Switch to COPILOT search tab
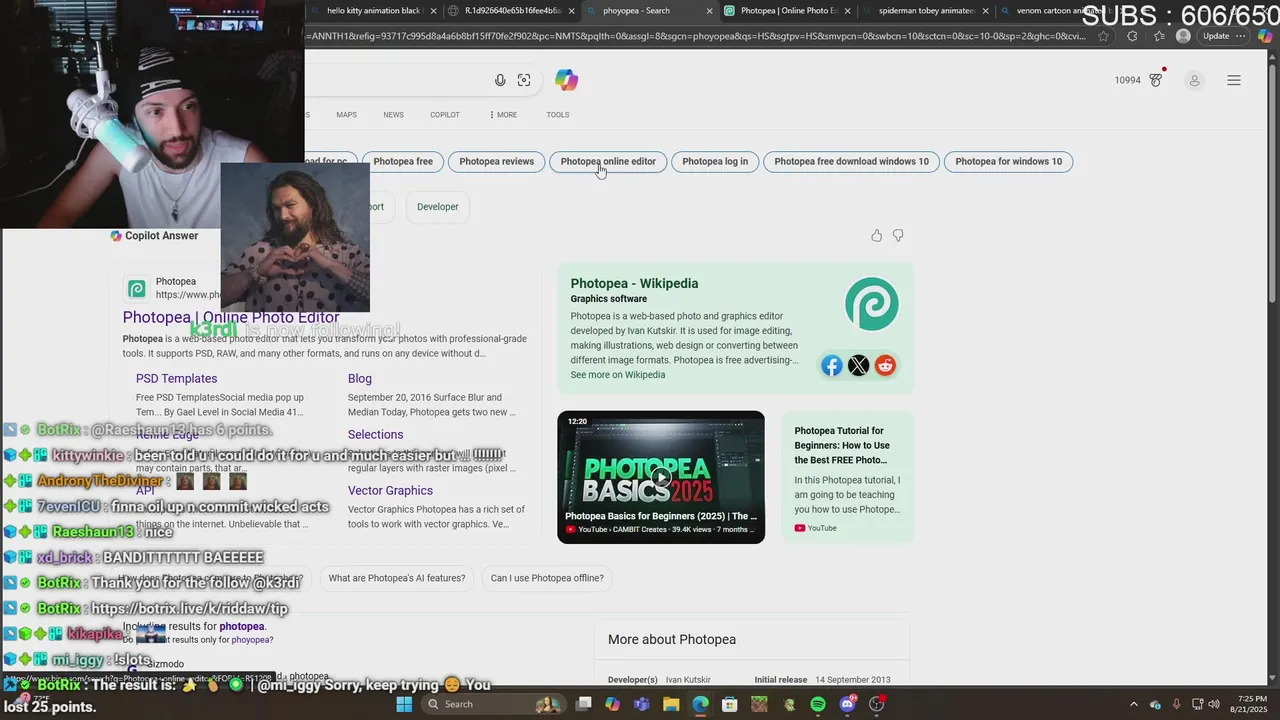Image resolution: width=1280 pixels, height=720 pixels. point(445,115)
